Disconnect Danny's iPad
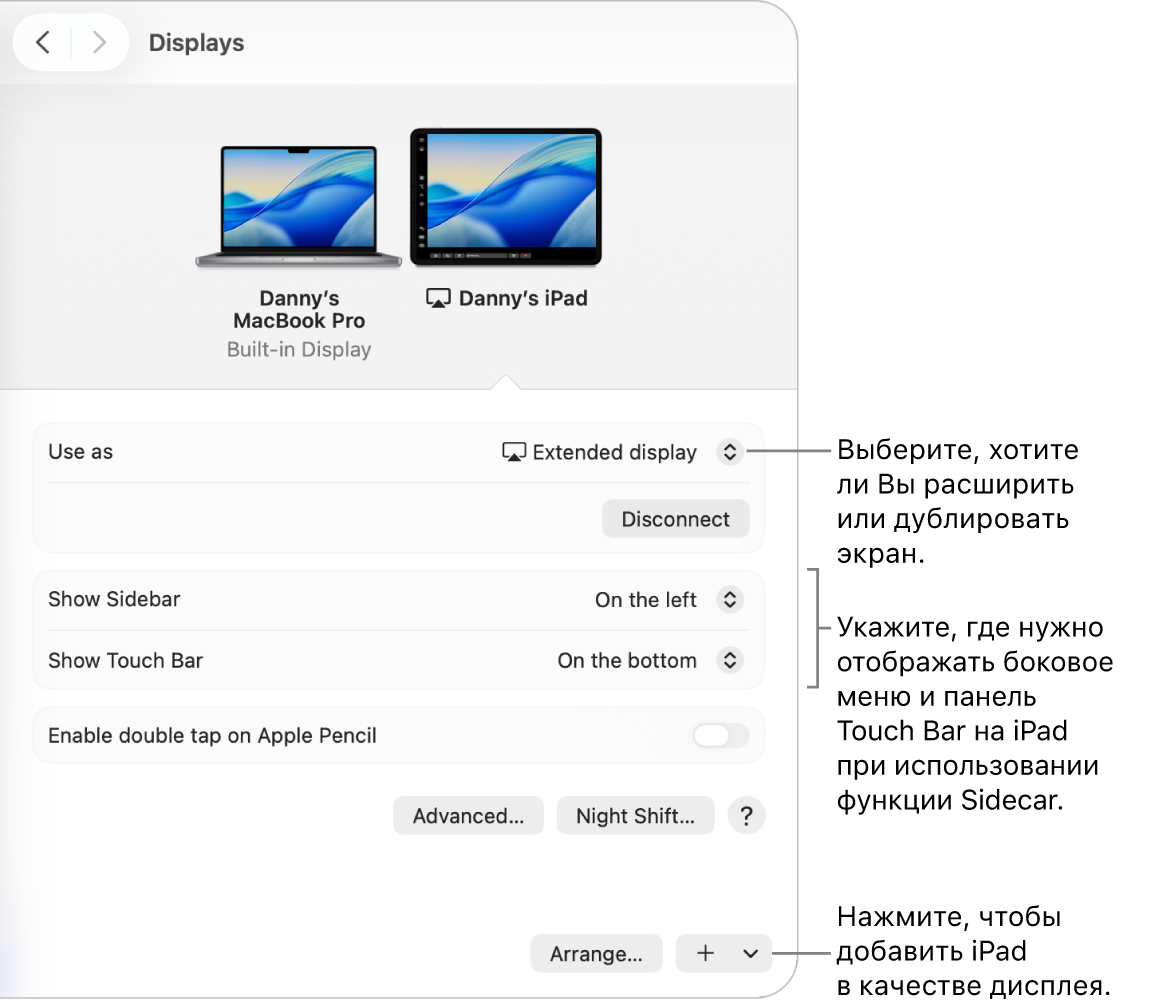This screenshot has height=1005, width=1162. pos(675,518)
